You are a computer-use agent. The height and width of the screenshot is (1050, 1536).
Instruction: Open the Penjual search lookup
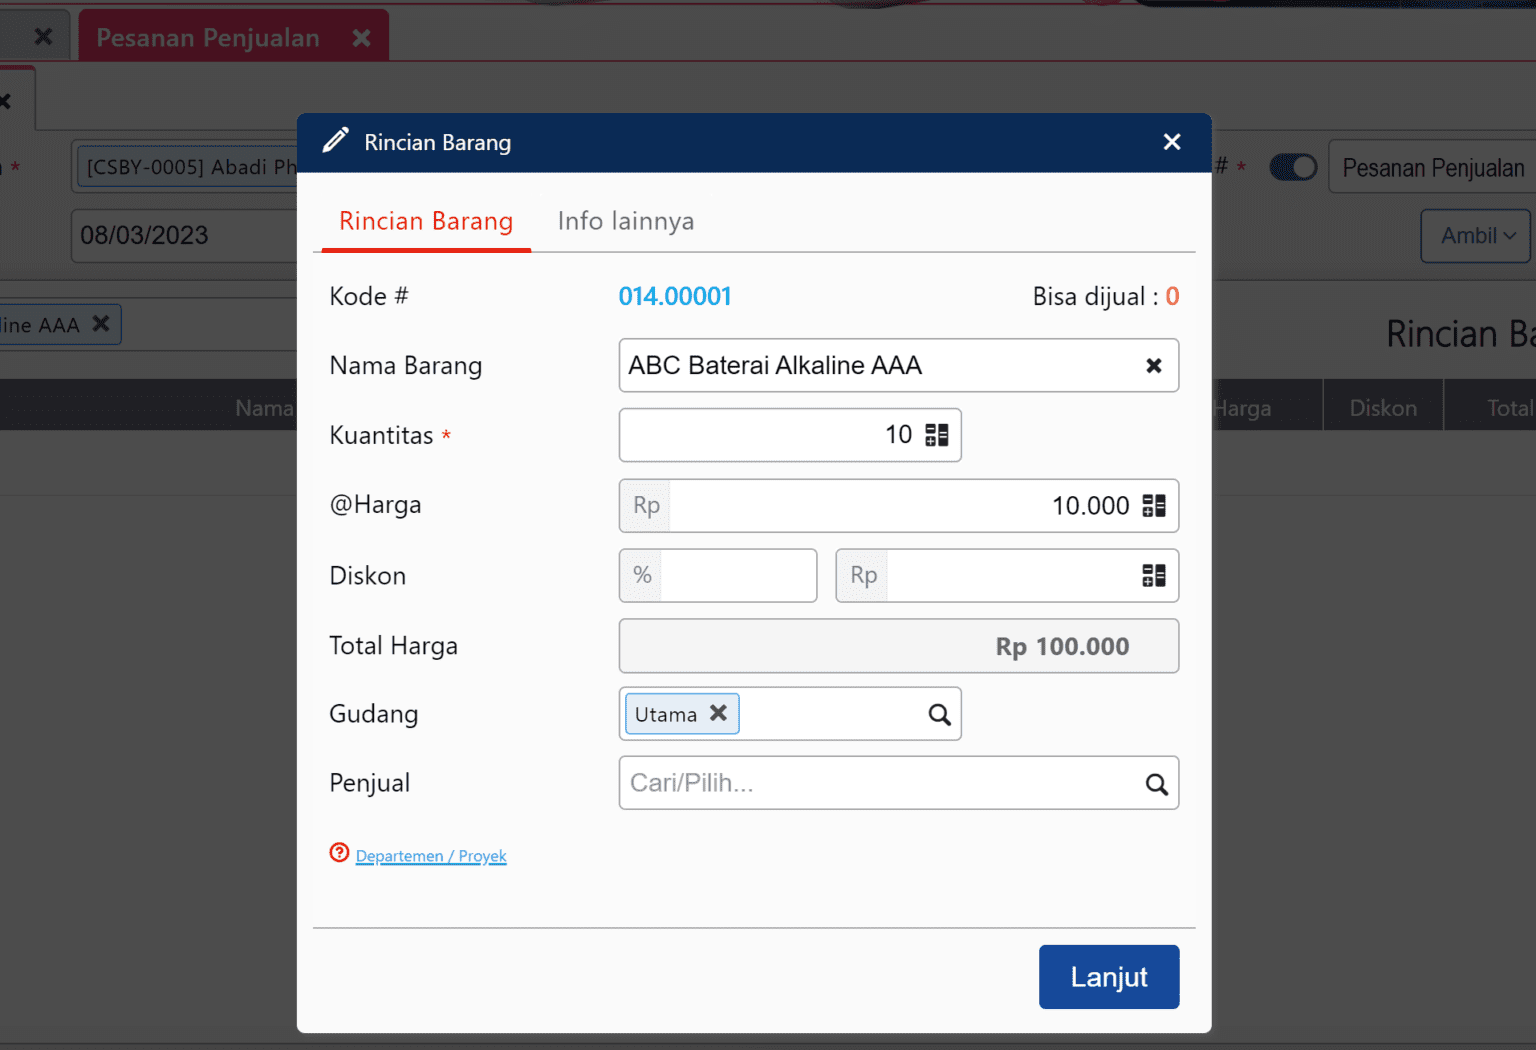pos(1157,783)
